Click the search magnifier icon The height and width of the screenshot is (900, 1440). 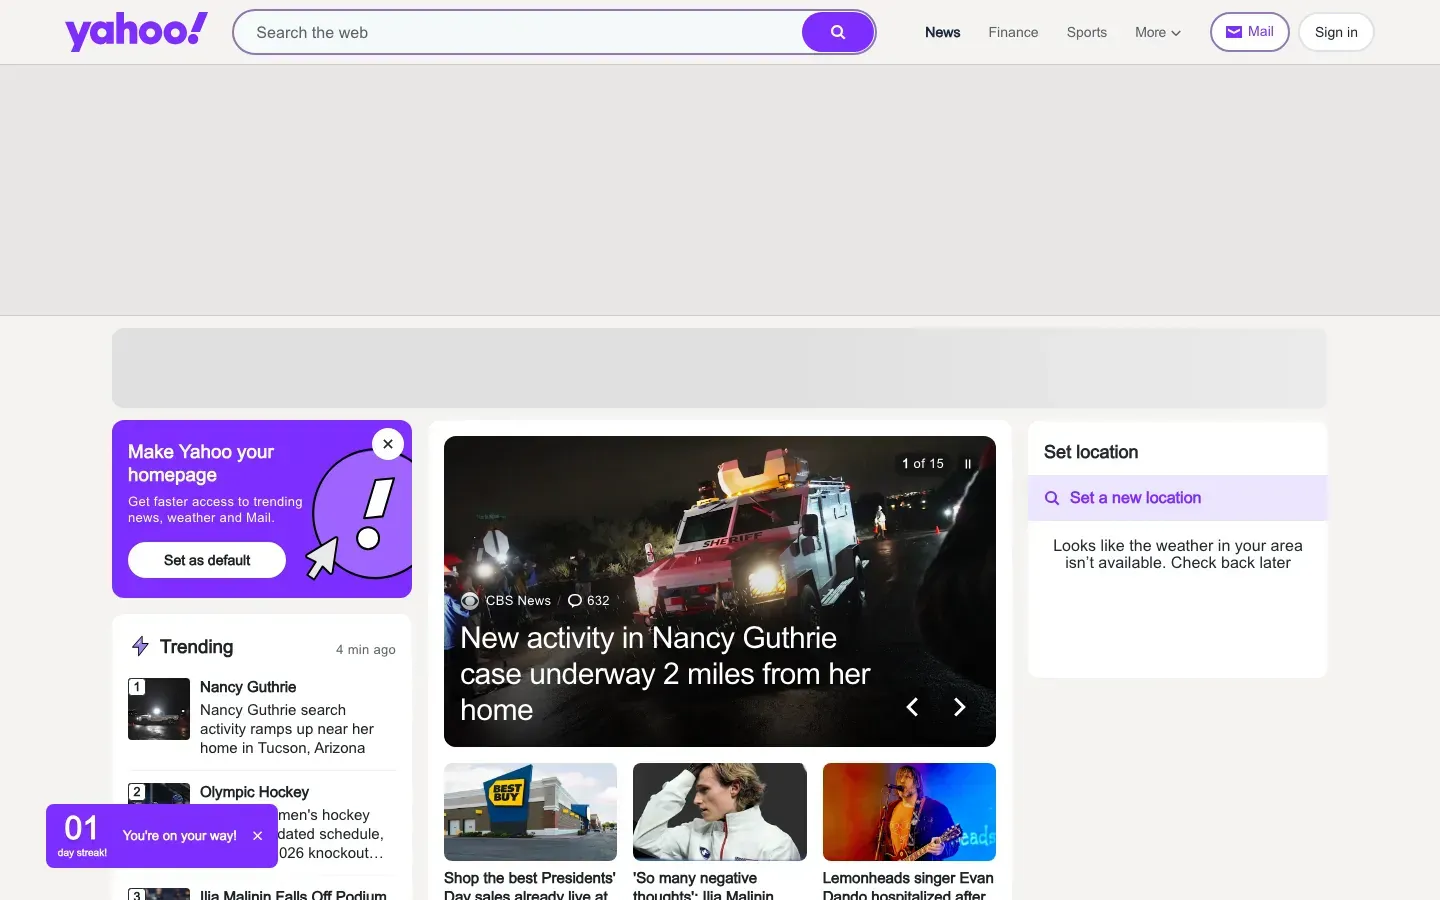click(837, 31)
